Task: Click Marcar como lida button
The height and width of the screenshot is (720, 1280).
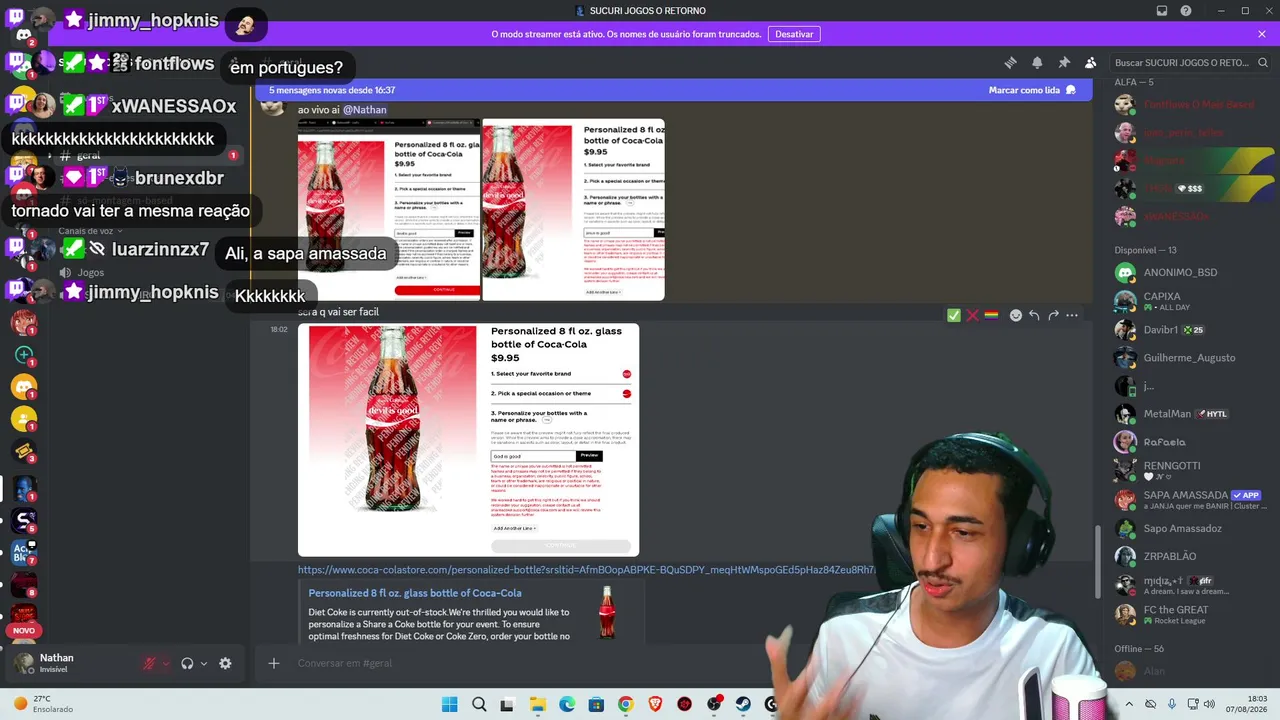Action: 1032,90
